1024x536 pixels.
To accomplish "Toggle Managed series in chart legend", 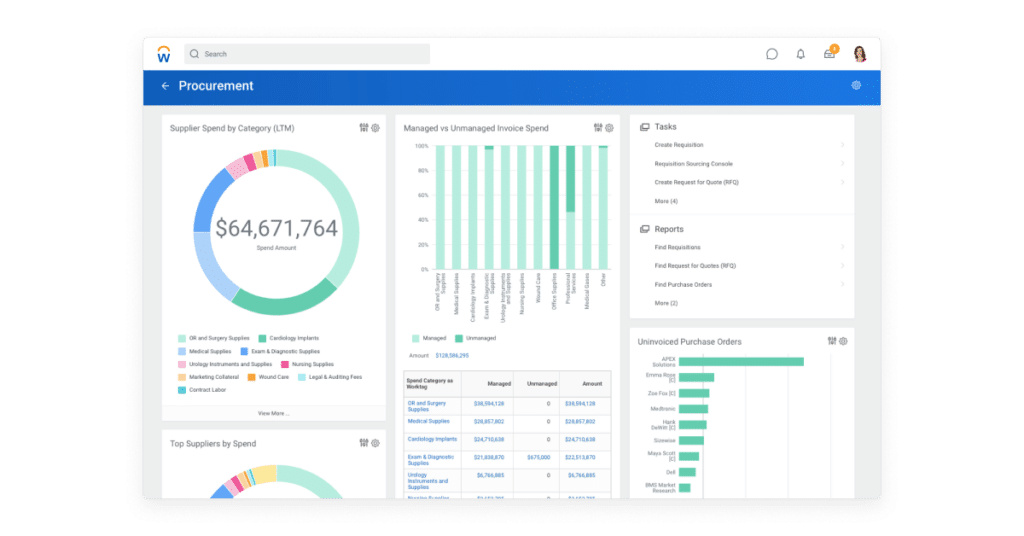I will [429, 338].
